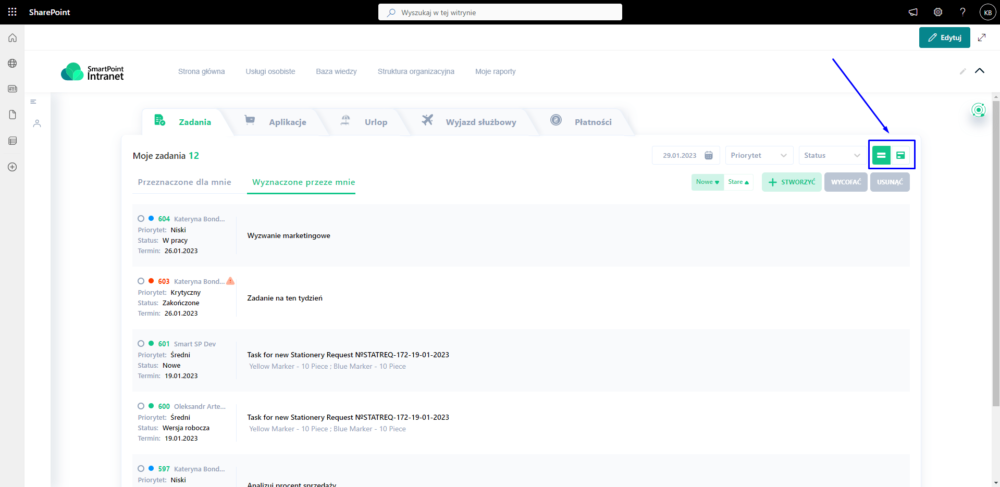Open the Przeznaczone dla mnie tab
The image size is (1000, 487).
[184, 182]
